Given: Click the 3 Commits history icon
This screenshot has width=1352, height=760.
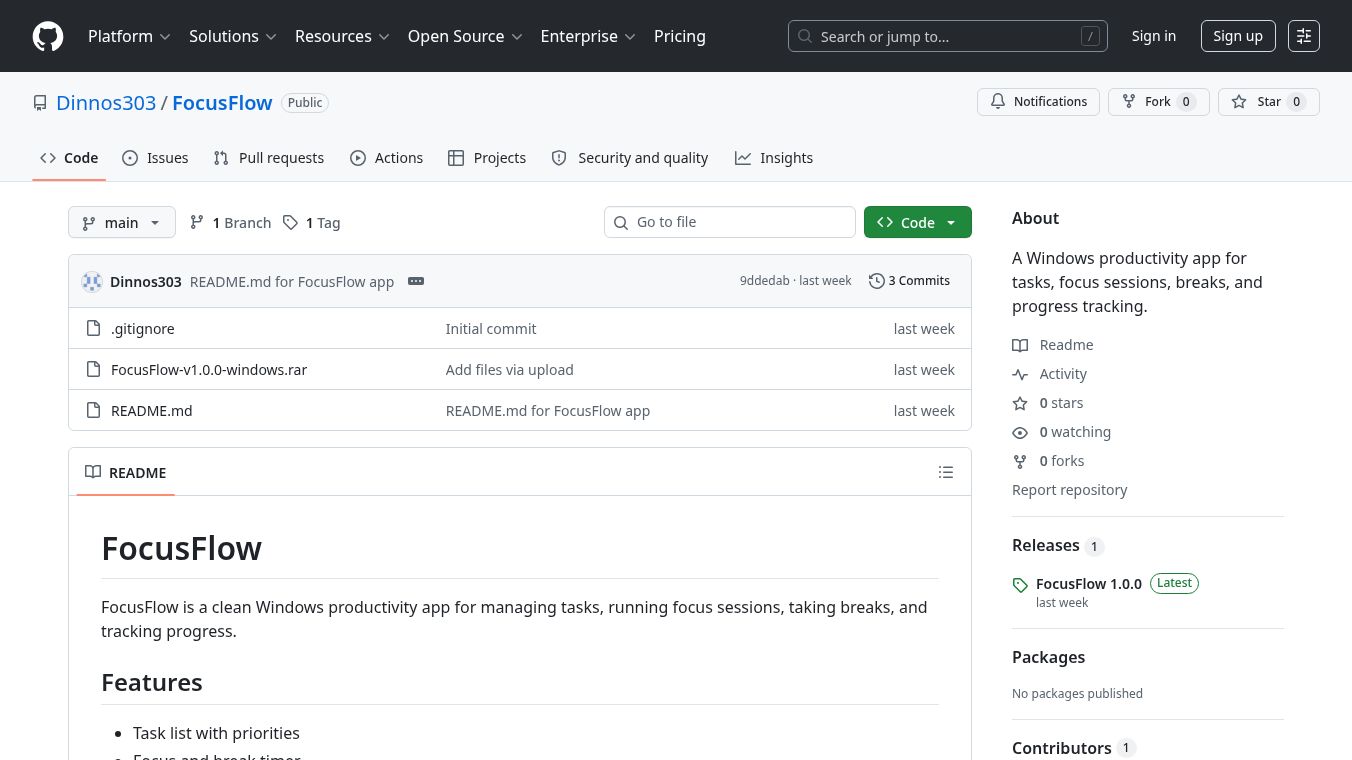Looking at the screenshot, I should (x=877, y=281).
